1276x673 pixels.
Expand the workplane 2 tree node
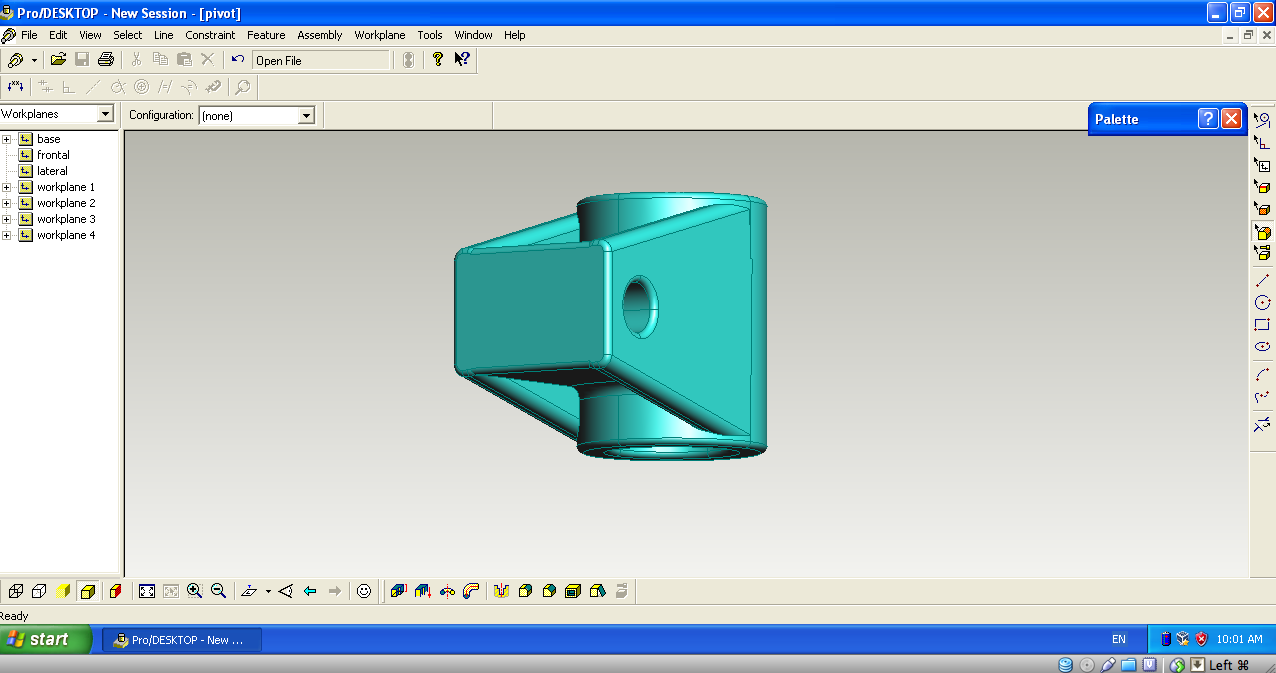tap(7, 203)
